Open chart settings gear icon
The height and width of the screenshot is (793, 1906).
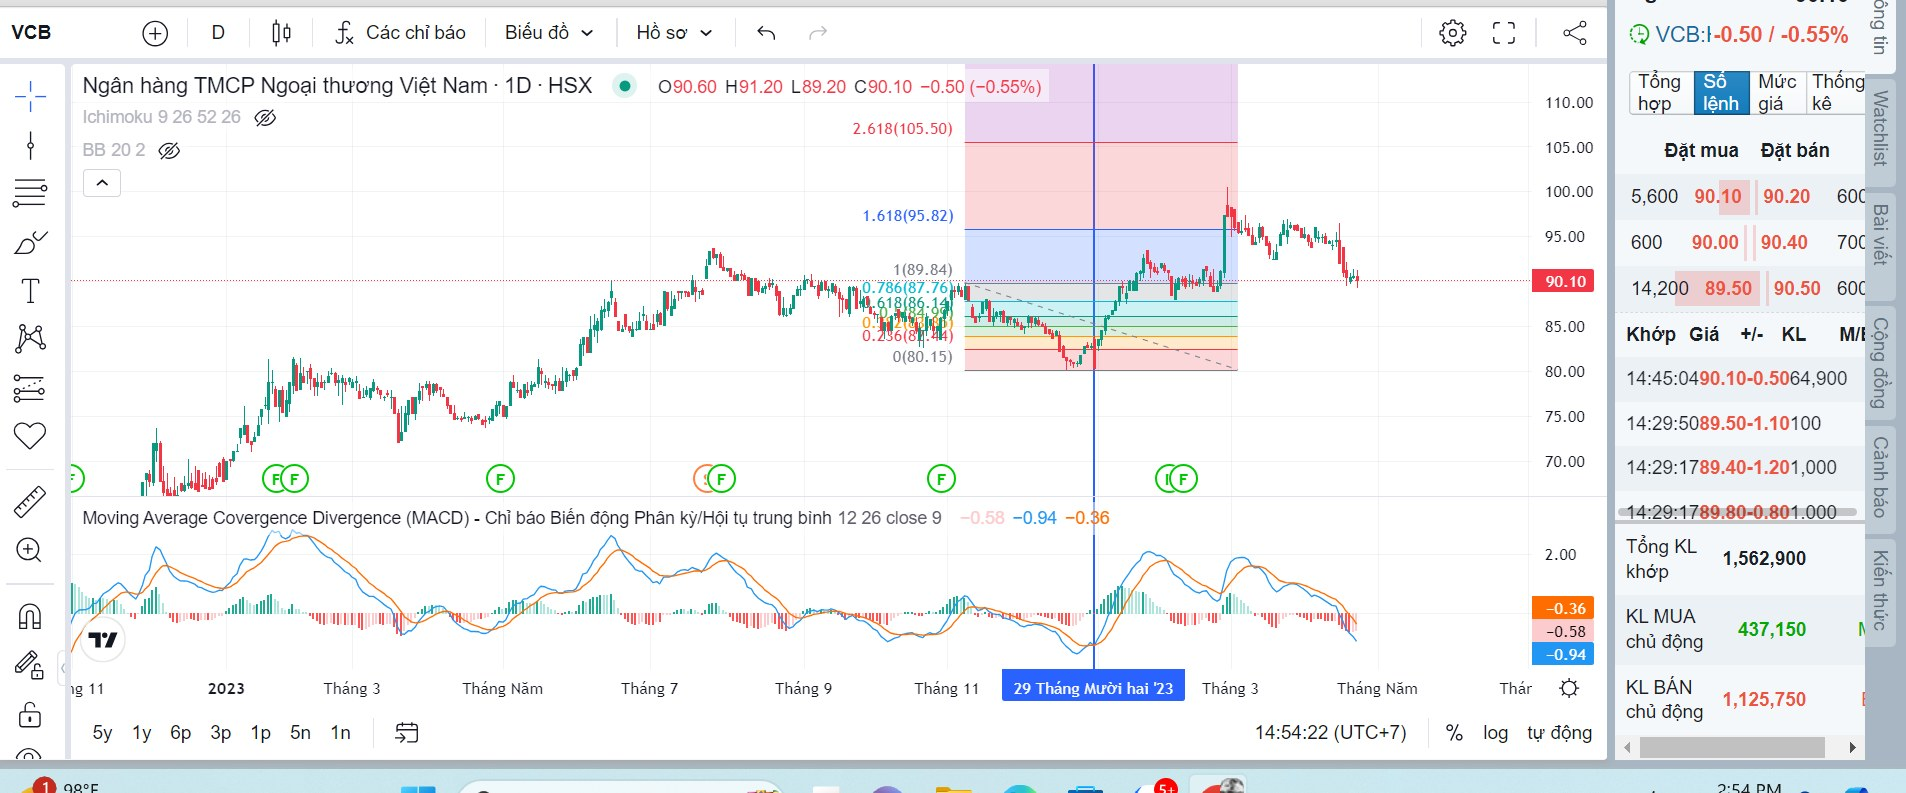coord(1452,33)
